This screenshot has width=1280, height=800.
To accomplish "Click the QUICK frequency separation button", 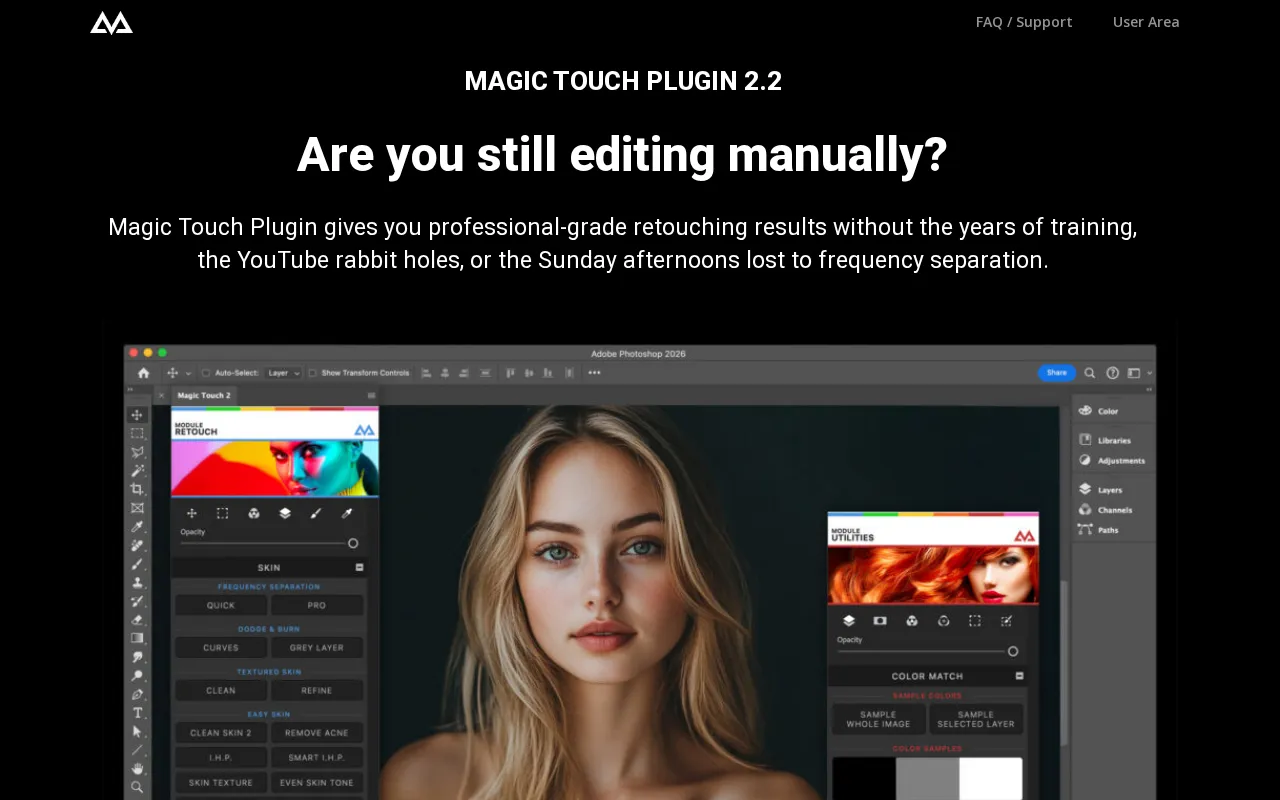I will (221, 605).
